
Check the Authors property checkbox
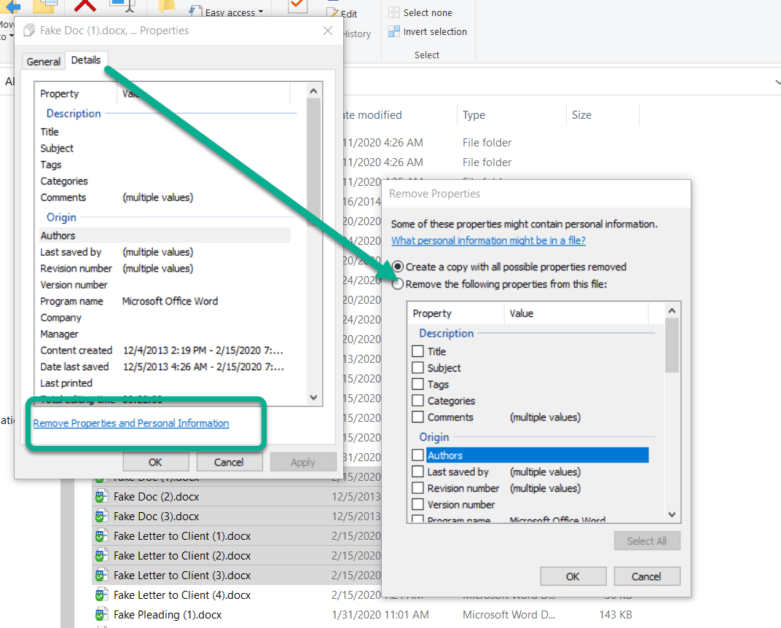click(418, 455)
